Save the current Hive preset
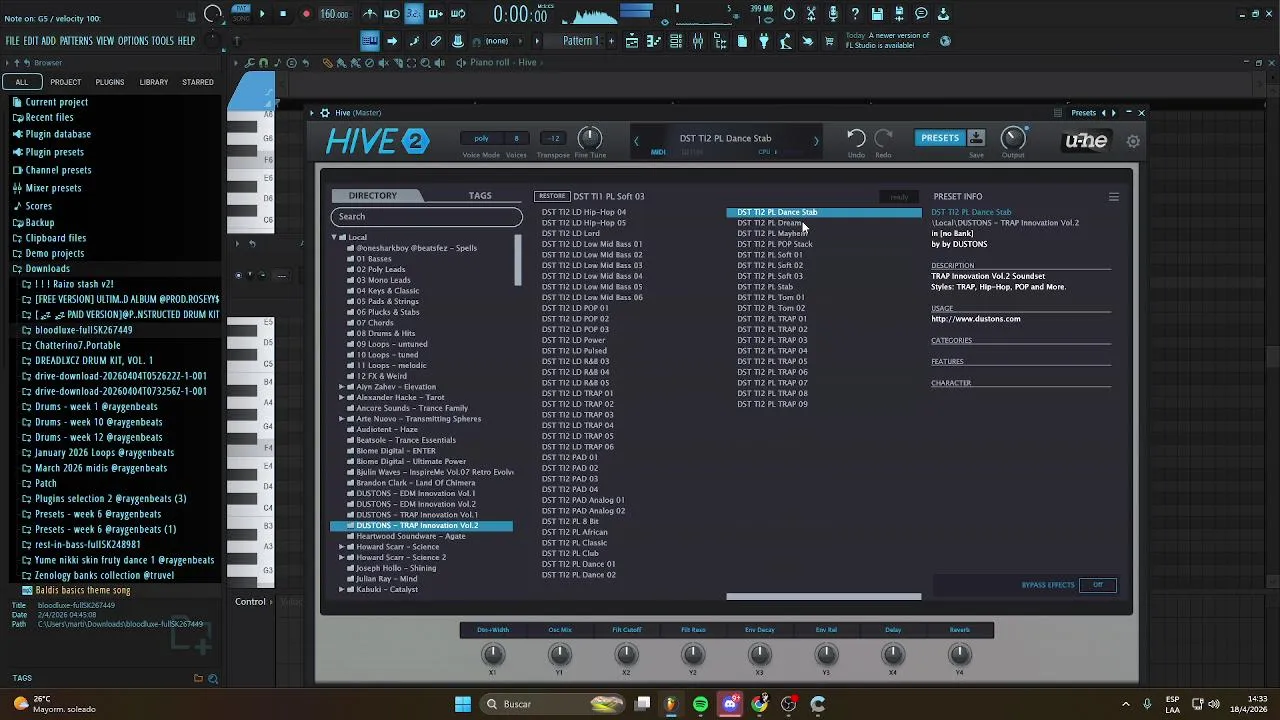The image size is (1280, 720). 976,138
